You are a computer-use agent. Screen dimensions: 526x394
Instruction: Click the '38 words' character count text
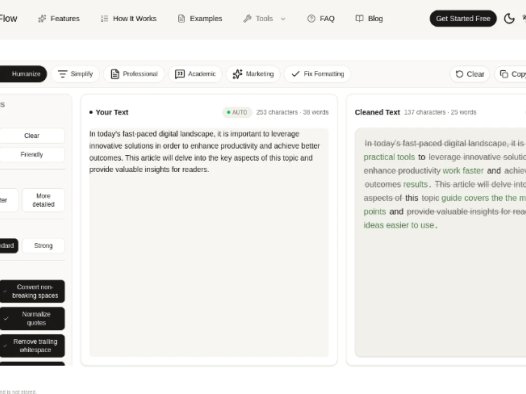pyautogui.click(x=316, y=112)
